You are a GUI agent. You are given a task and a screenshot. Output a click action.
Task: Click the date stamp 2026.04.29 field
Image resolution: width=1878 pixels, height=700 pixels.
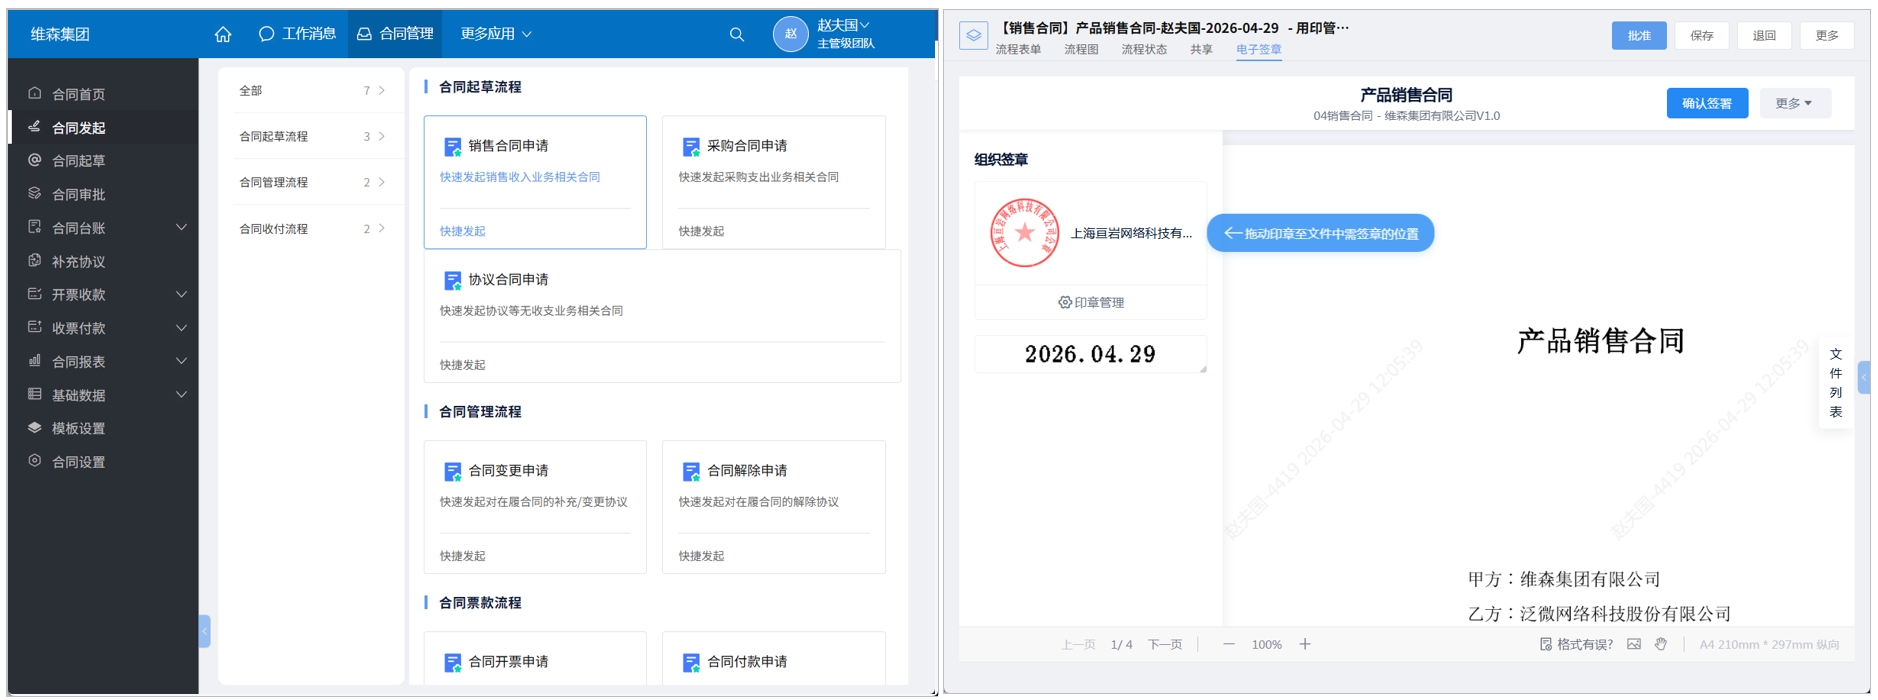point(1090,354)
